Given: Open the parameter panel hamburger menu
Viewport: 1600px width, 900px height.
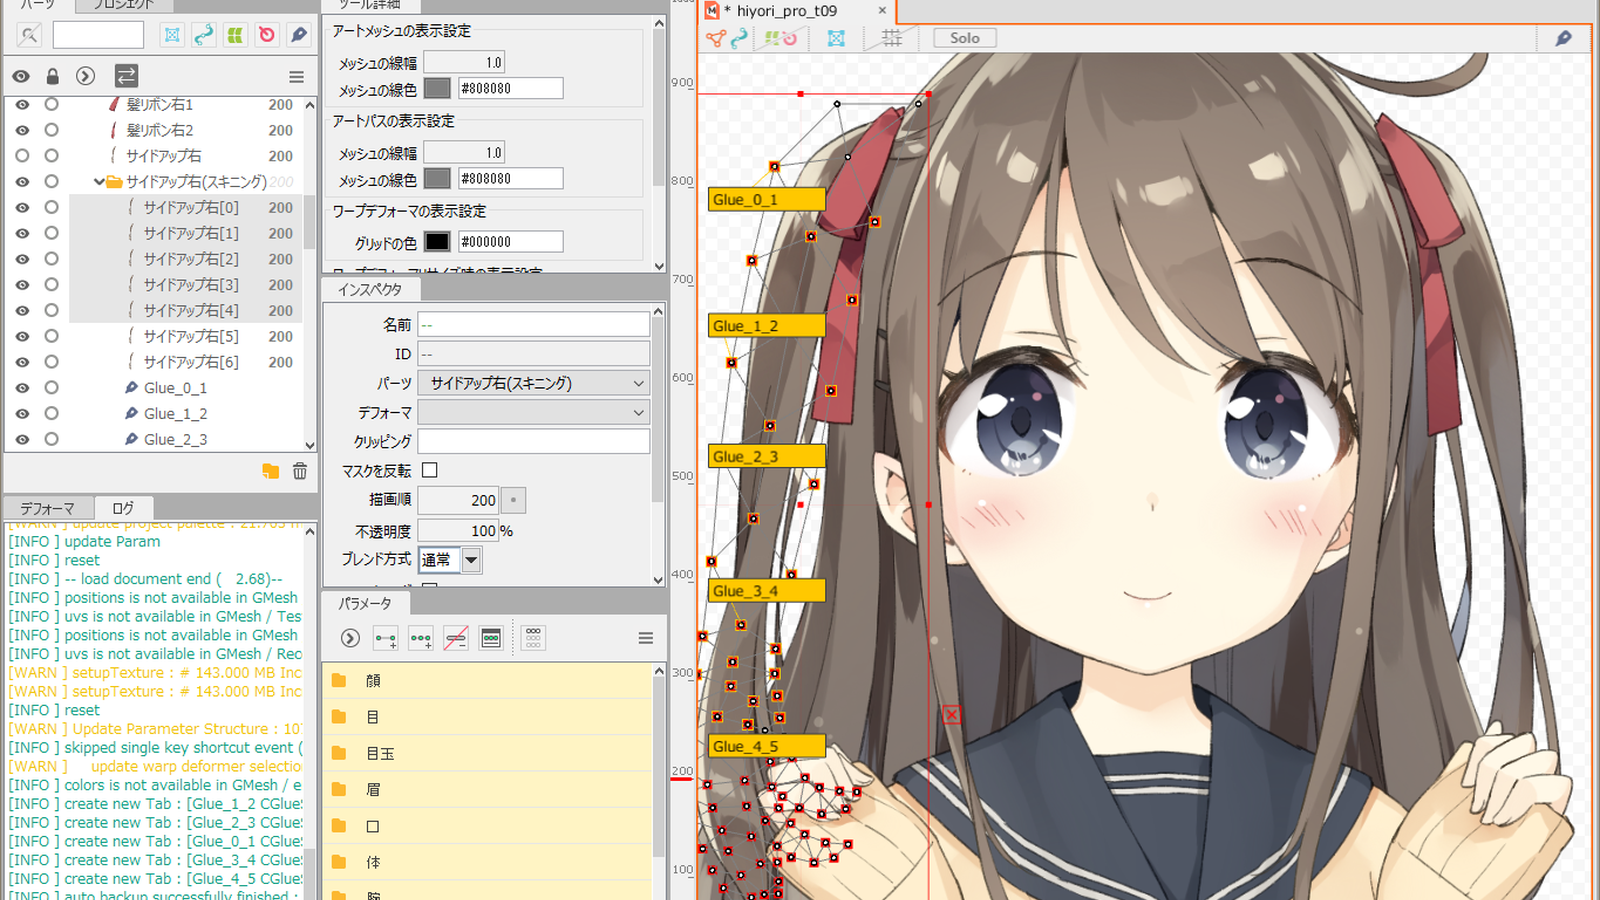Looking at the screenshot, I should pyautogui.click(x=646, y=638).
